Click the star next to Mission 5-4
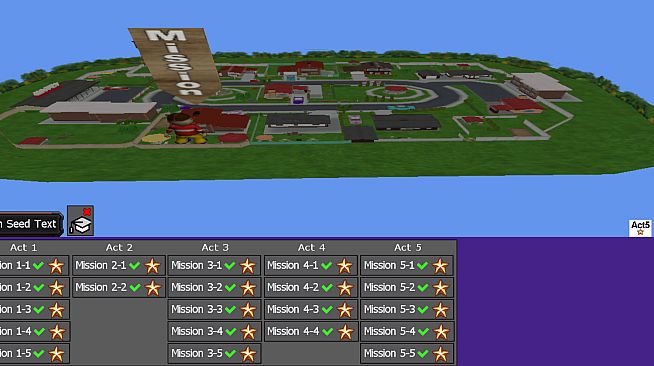The height and width of the screenshot is (366, 654). point(440,332)
